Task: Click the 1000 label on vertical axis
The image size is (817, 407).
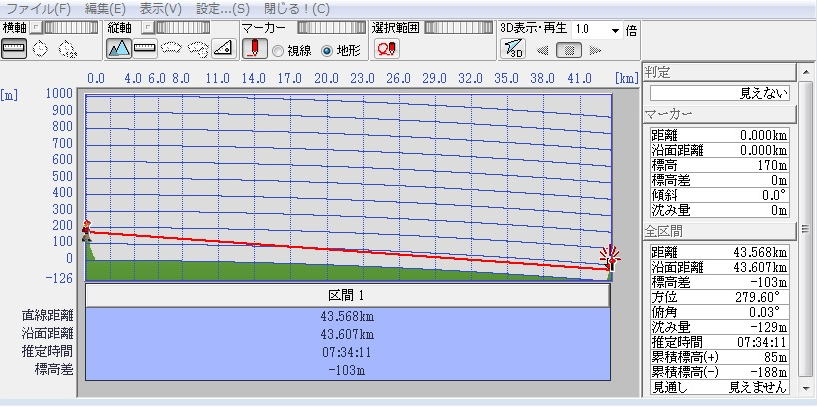Action: [x=59, y=94]
